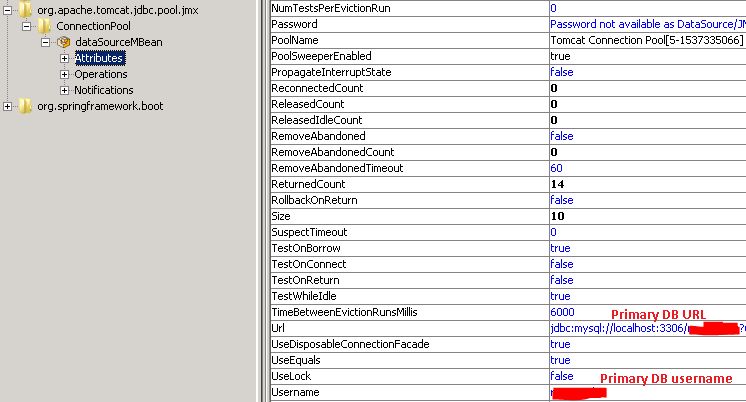The image size is (746, 402).
Task: Edit the RemoveAbandonedTimeout value 60
Action: 556,168
